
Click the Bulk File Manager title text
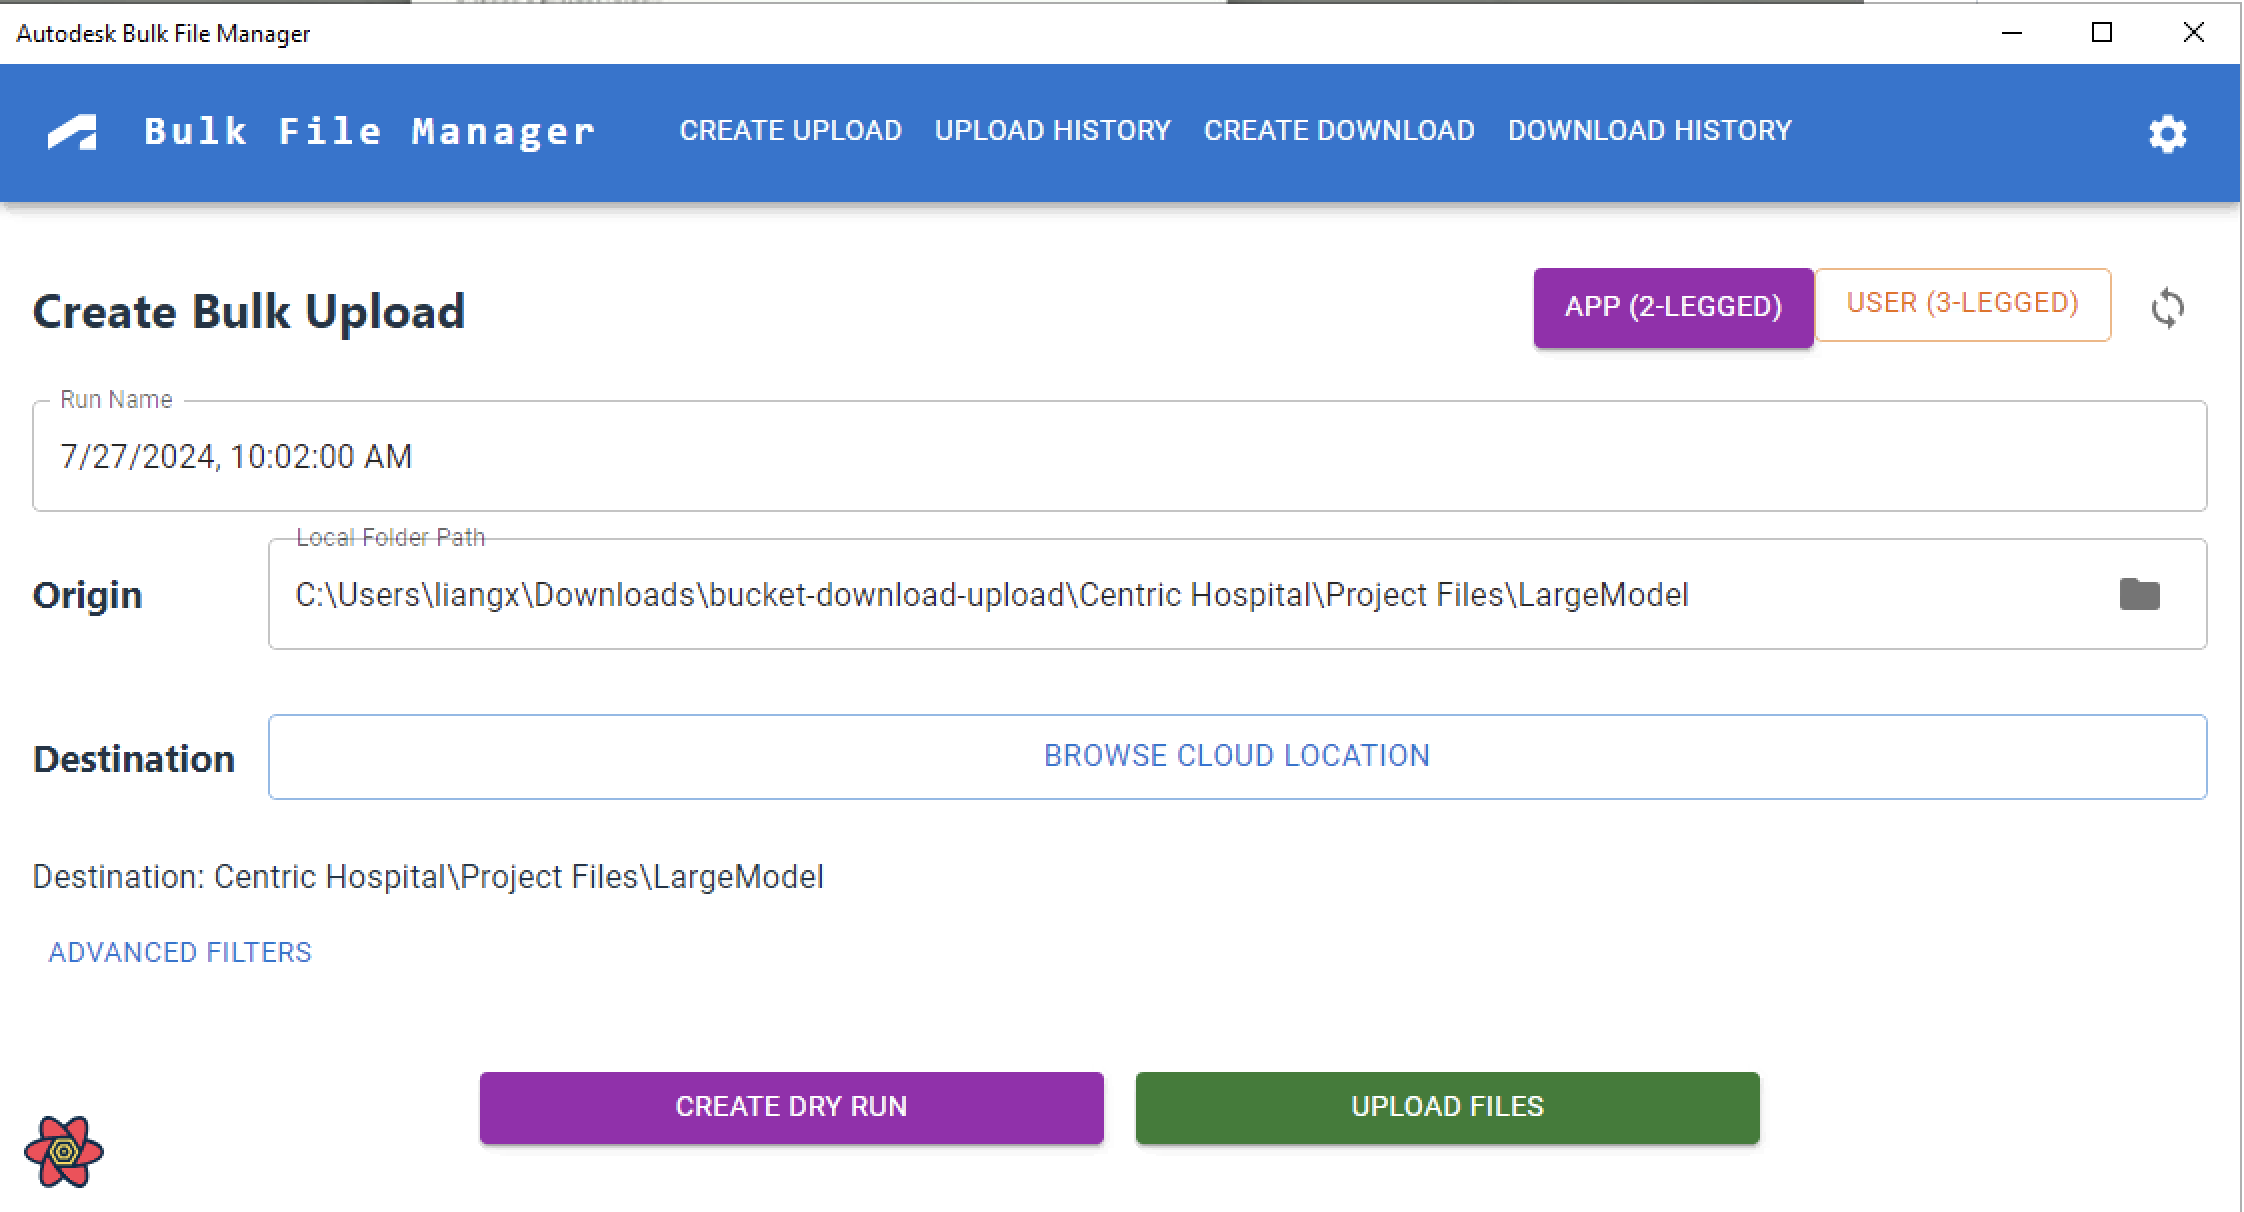(x=369, y=132)
